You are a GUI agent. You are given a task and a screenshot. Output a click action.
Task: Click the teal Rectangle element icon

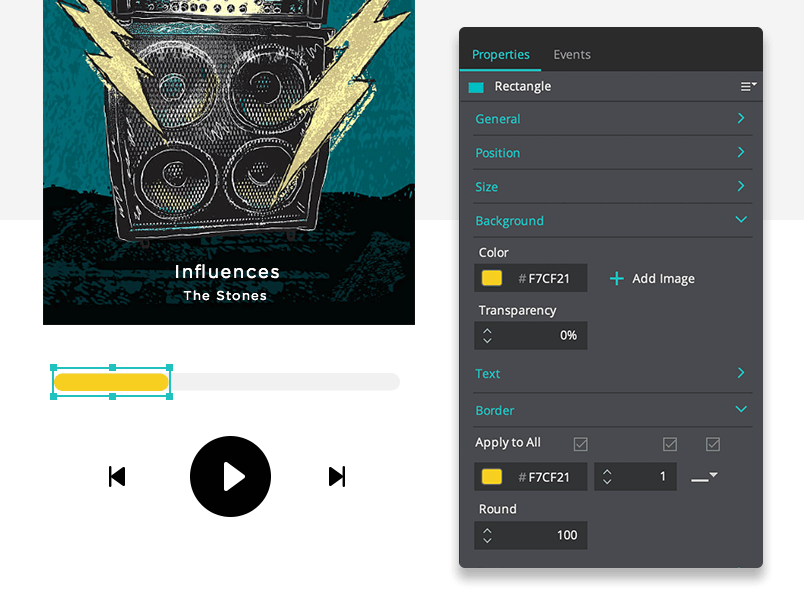[476, 87]
